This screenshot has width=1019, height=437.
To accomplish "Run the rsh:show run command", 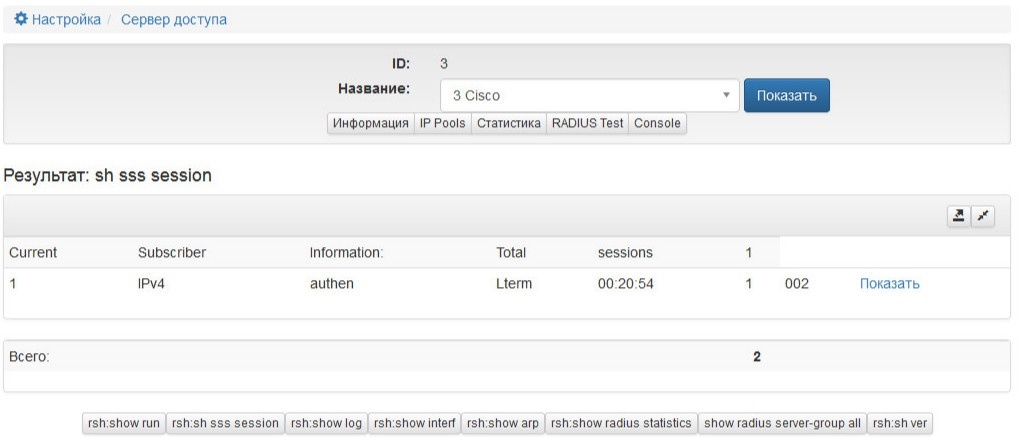I will [x=123, y=423].
